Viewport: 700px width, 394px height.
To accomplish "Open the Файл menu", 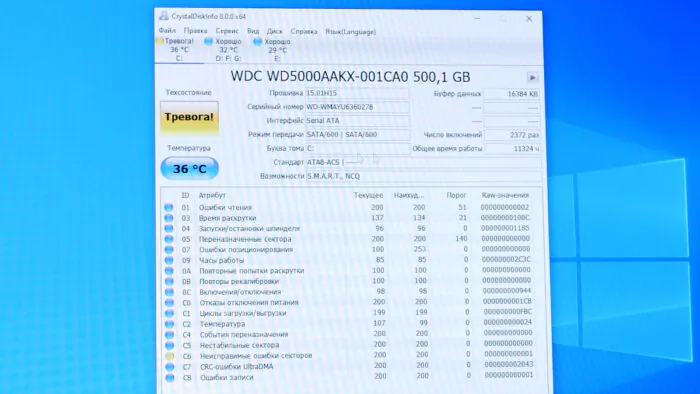I will 167,31.
